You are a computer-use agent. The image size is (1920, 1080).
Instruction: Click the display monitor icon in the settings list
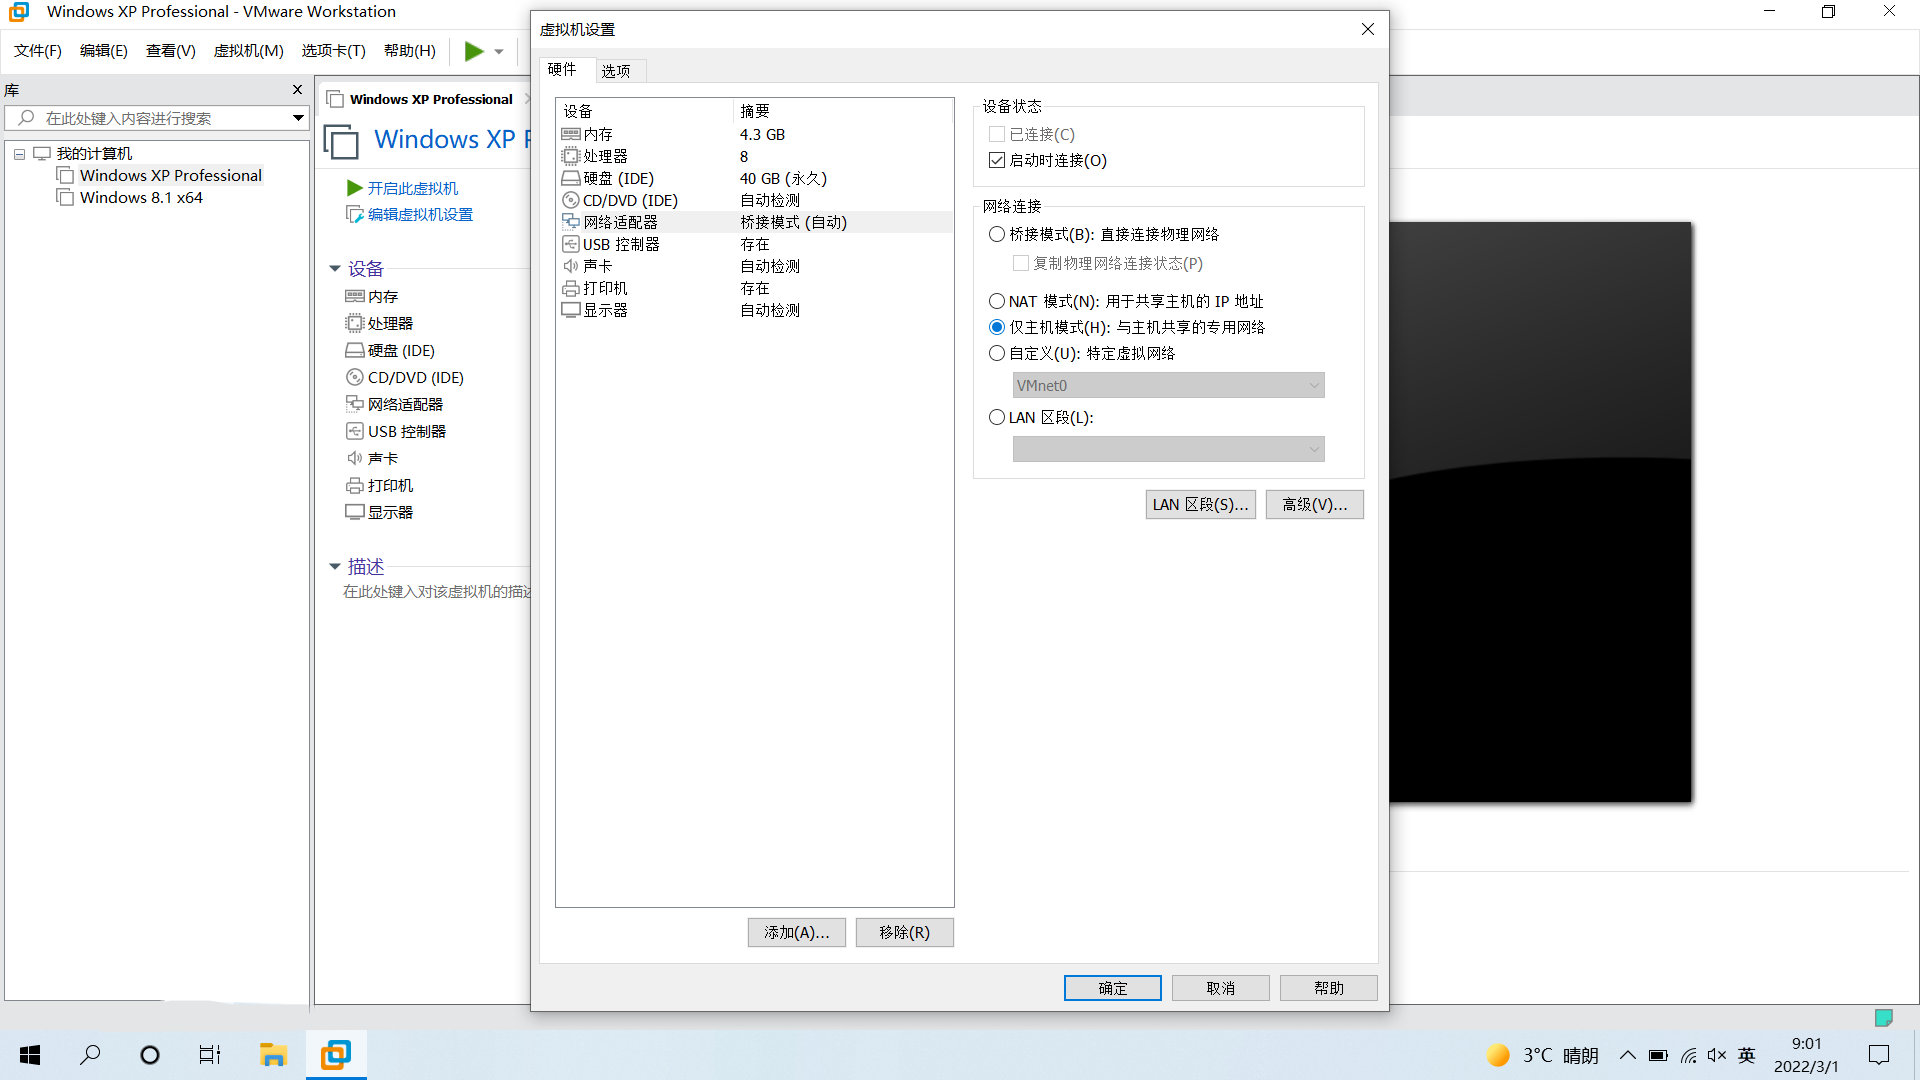[x=571, y=310]
